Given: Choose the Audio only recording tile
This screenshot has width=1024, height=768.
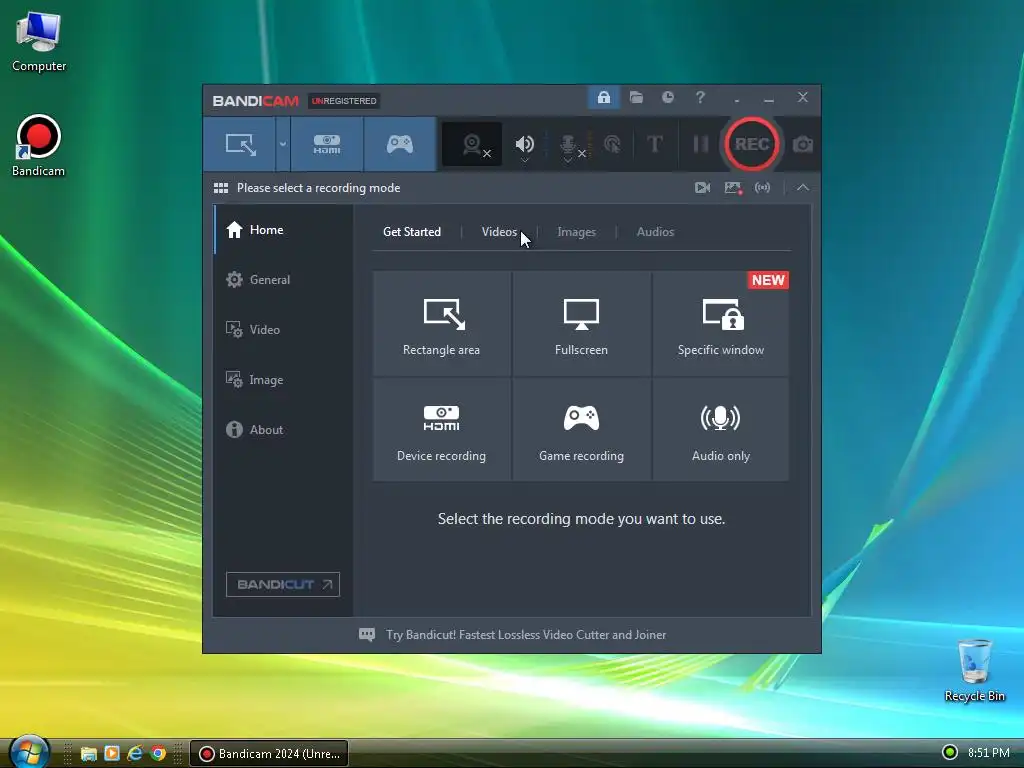Looking at the screenshot, I should click(720, 430).
